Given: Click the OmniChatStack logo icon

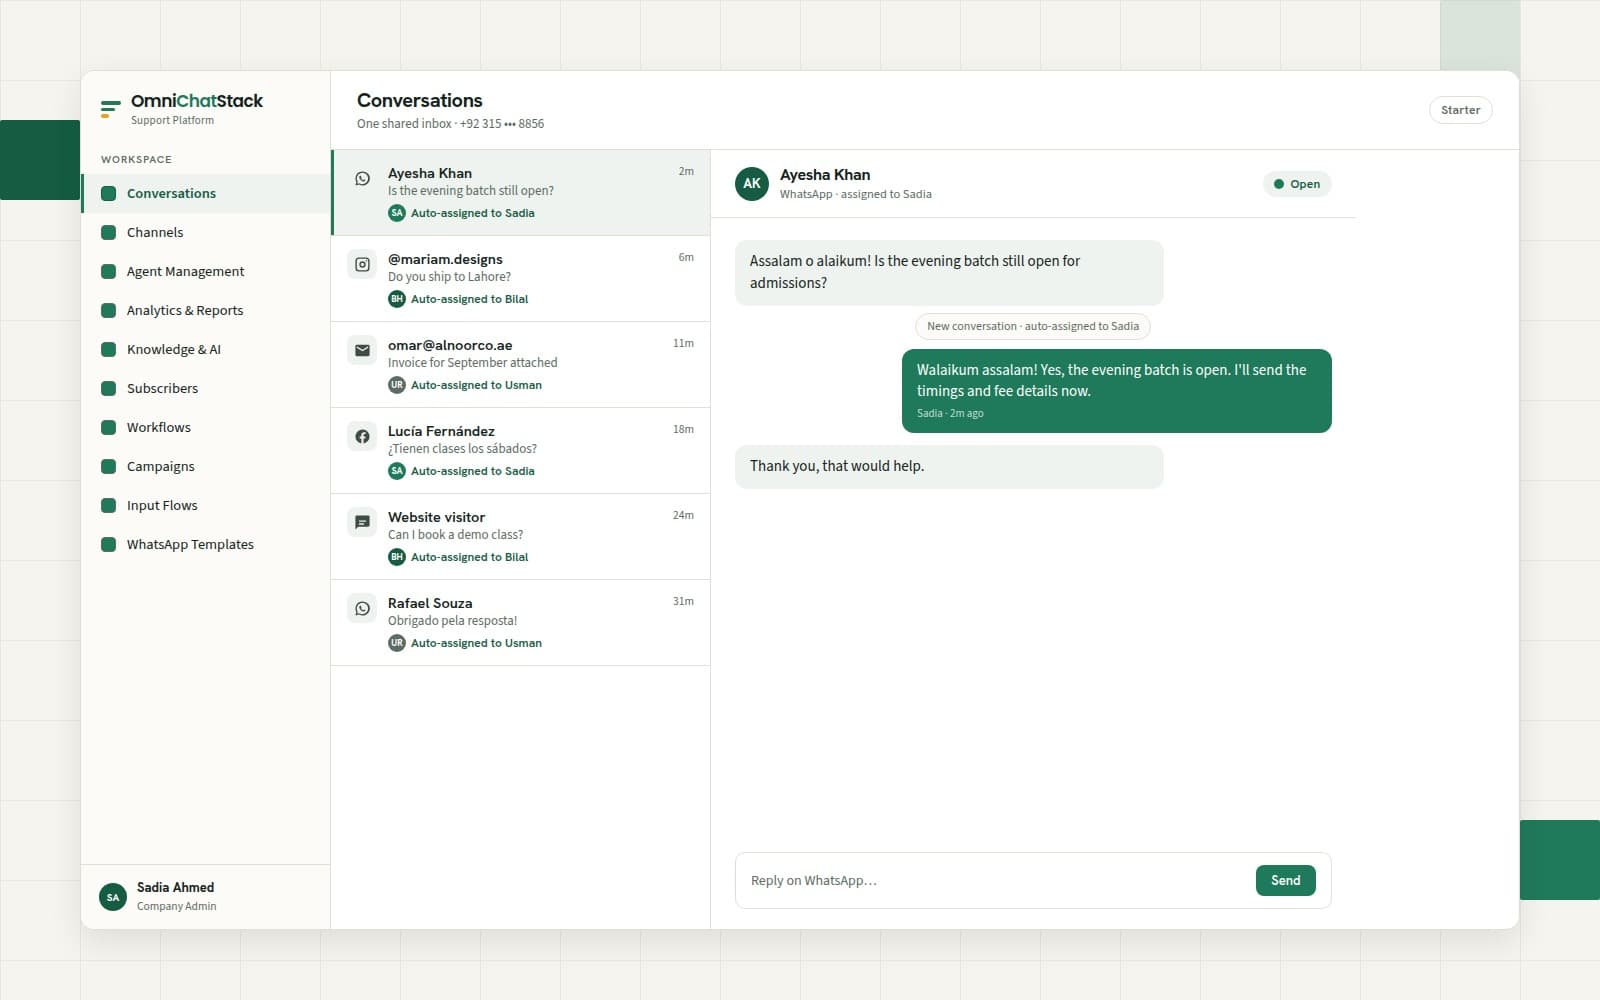Looking at the screenshot, I should pyautogui.click(x=111, y=108).
